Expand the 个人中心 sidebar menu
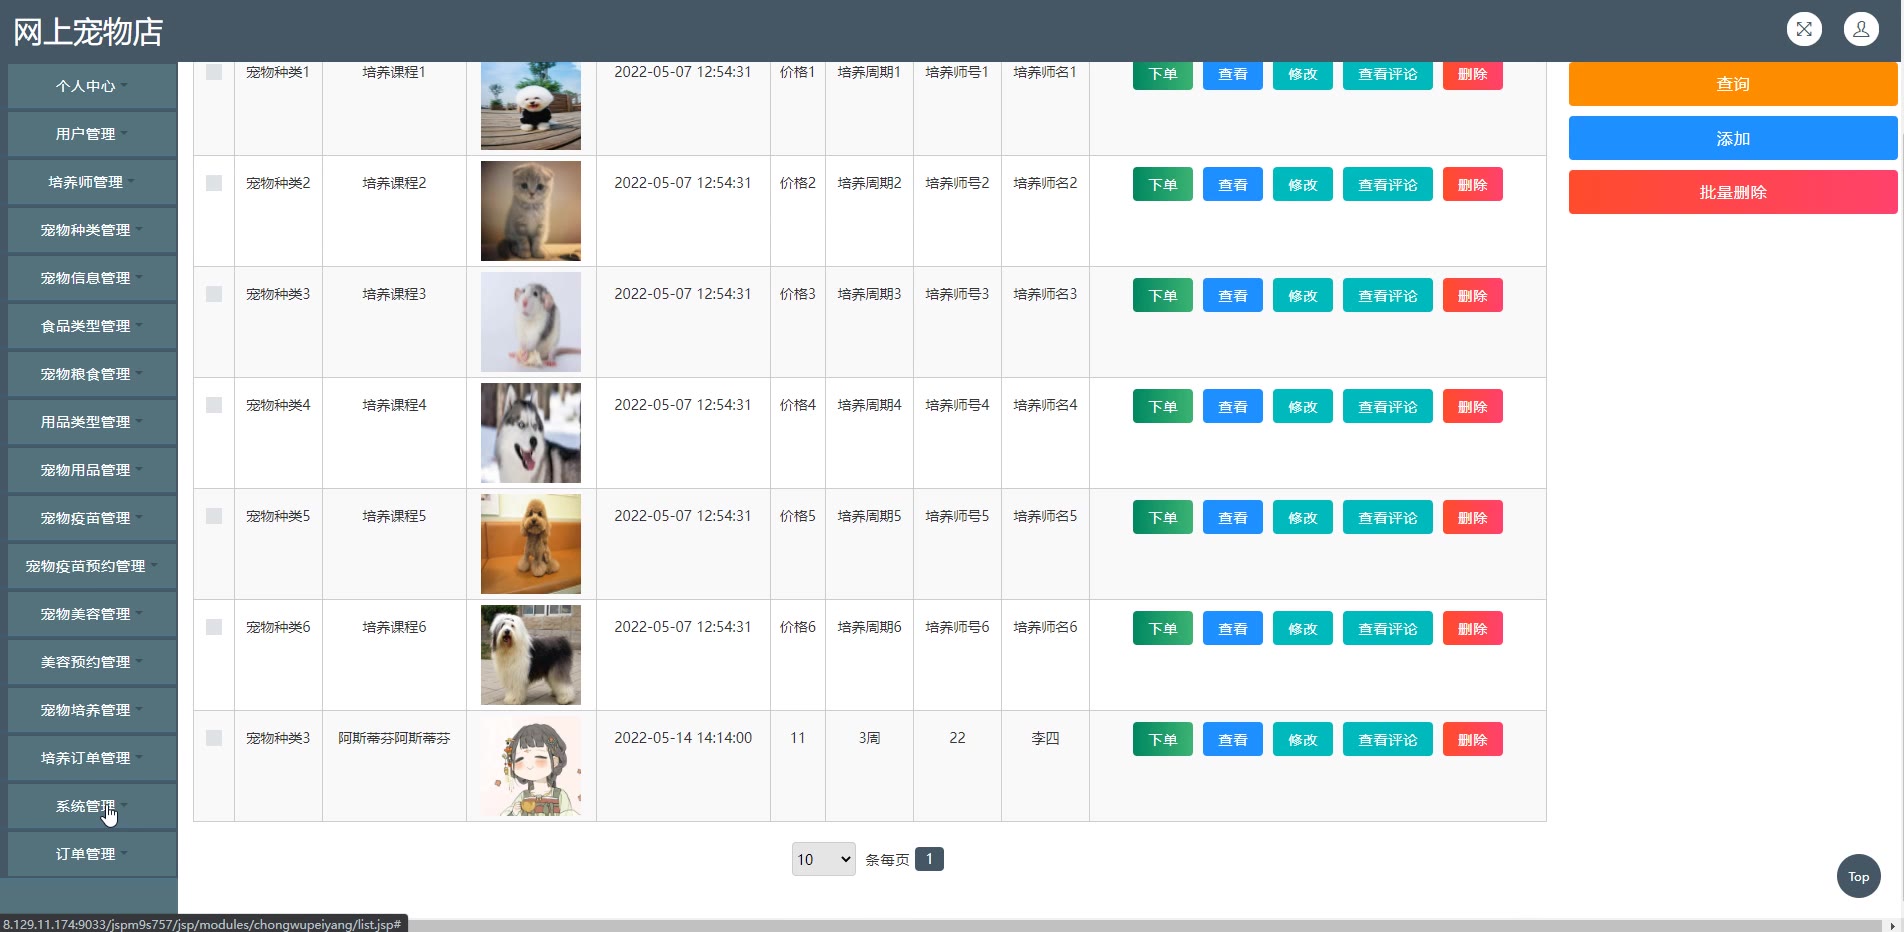This screenshot has width=1904, height=932. point(92,86)
